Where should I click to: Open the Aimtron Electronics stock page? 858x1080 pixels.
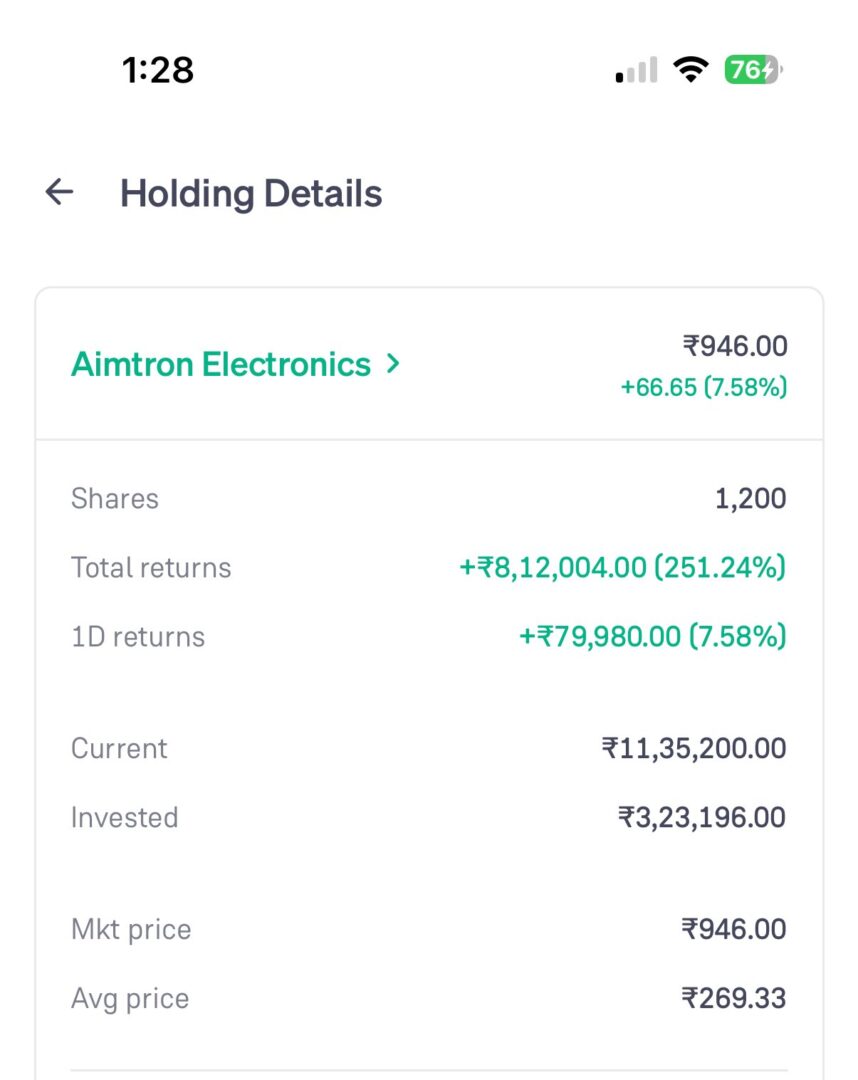click(221, 365)
